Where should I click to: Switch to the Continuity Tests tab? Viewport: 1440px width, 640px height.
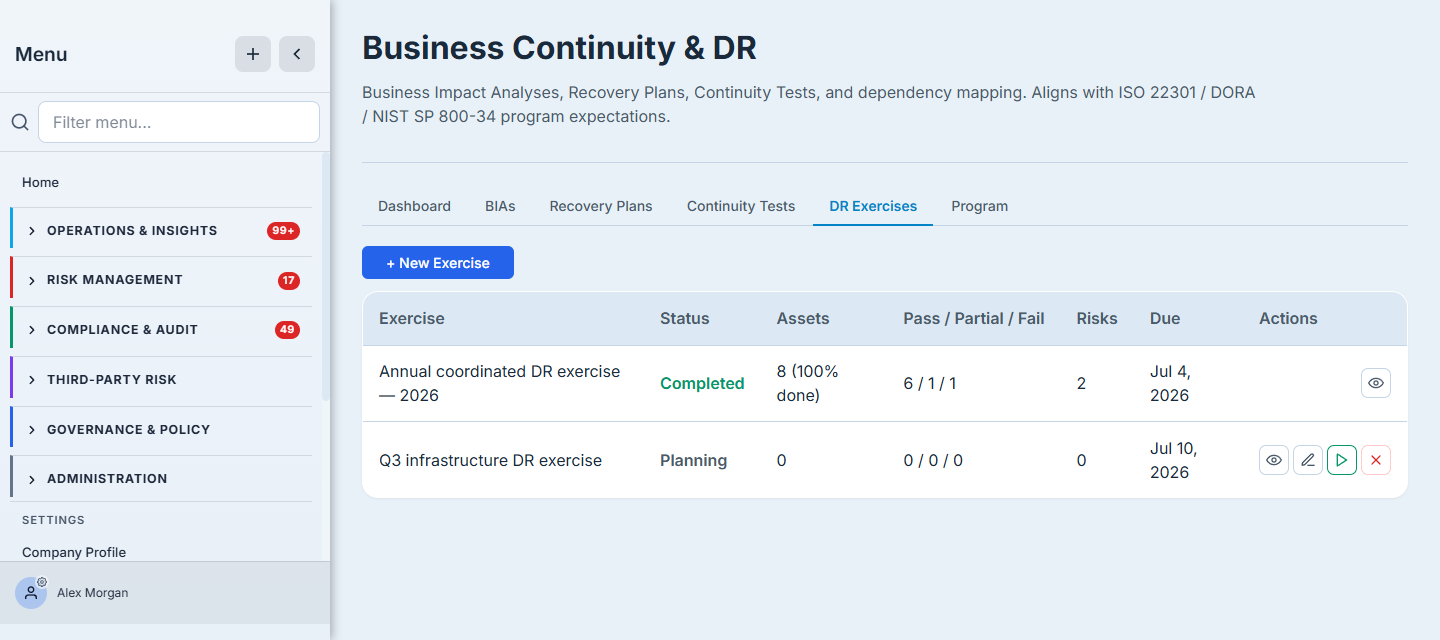(741, 206)
